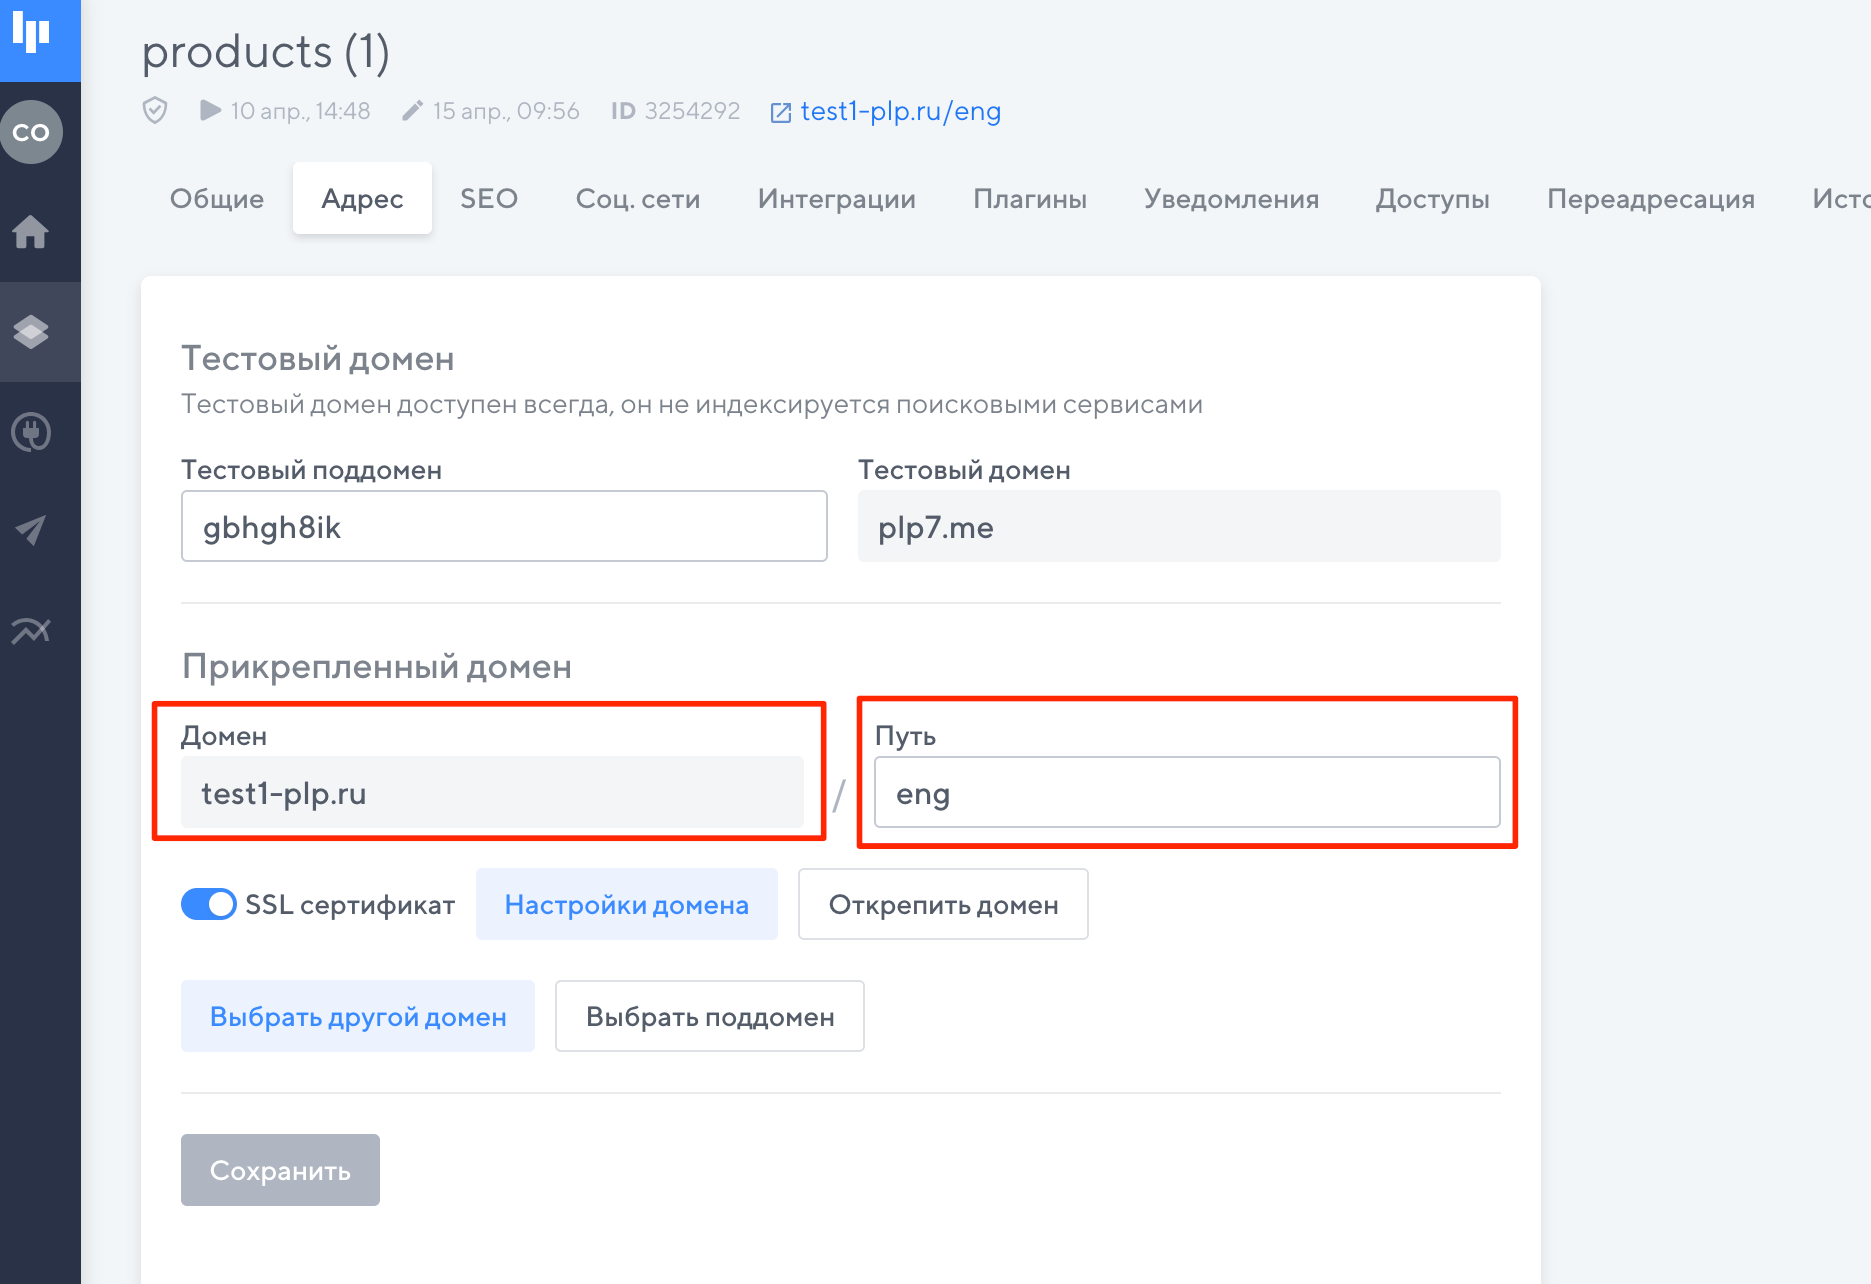Click Выбрать другой домен button
The width and height of the screenshot is (1871, 1284).
pyautogui.click(x=358, y=1016)
